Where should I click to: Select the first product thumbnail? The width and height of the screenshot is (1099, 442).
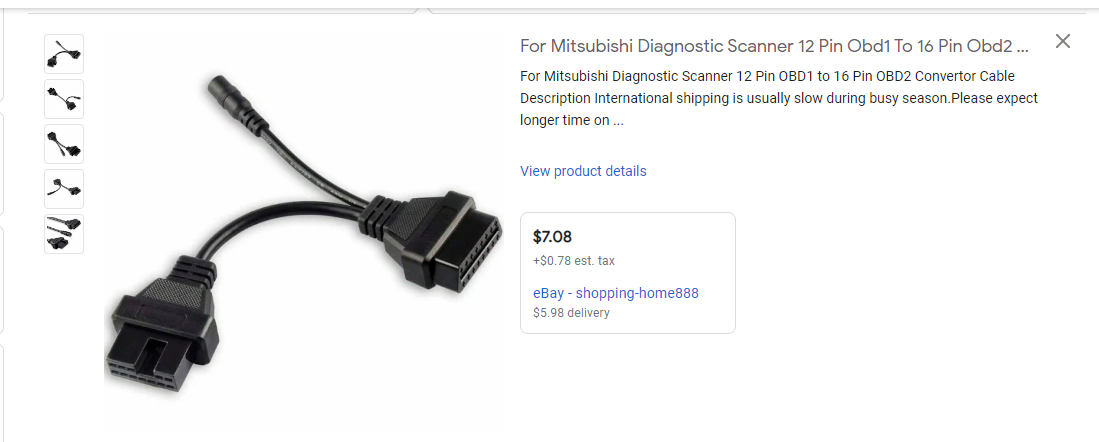pyautogui.click(x=64, y=54)
